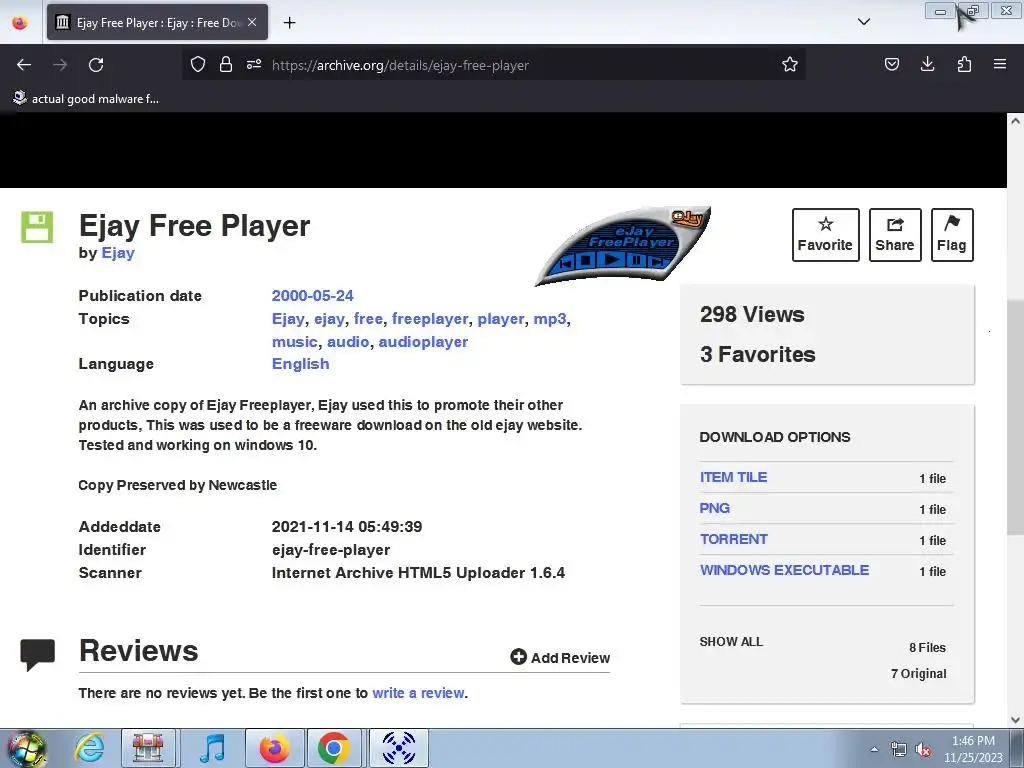
Task: Switch to Firefox in the taskbar
Action: [x=274, y=748]
